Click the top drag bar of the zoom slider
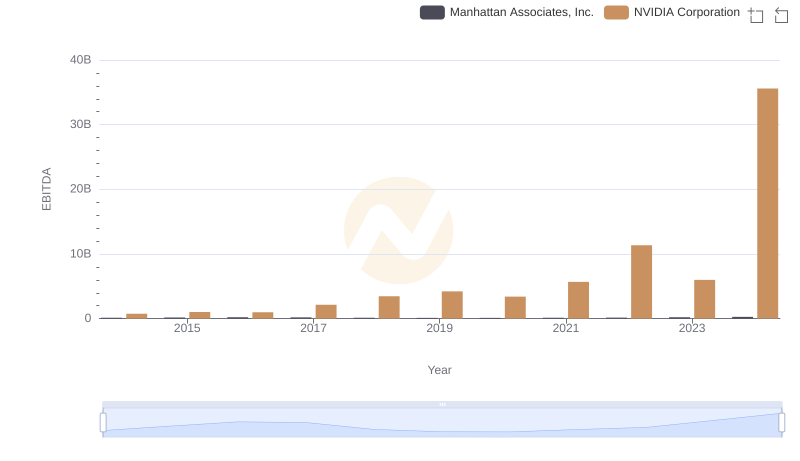This screenshot has height=461, width=800. pyautogui.click(x=442, y=404)
